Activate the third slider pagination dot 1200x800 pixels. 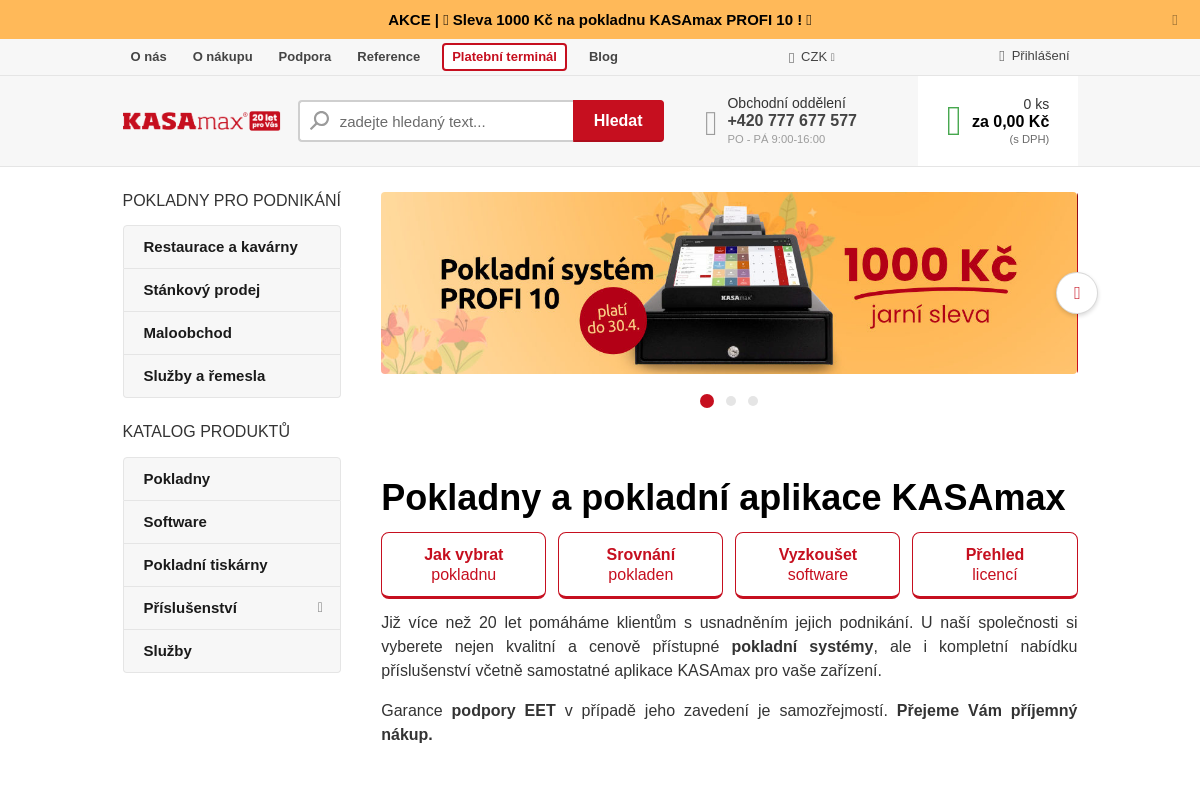(x=753, y=400)
